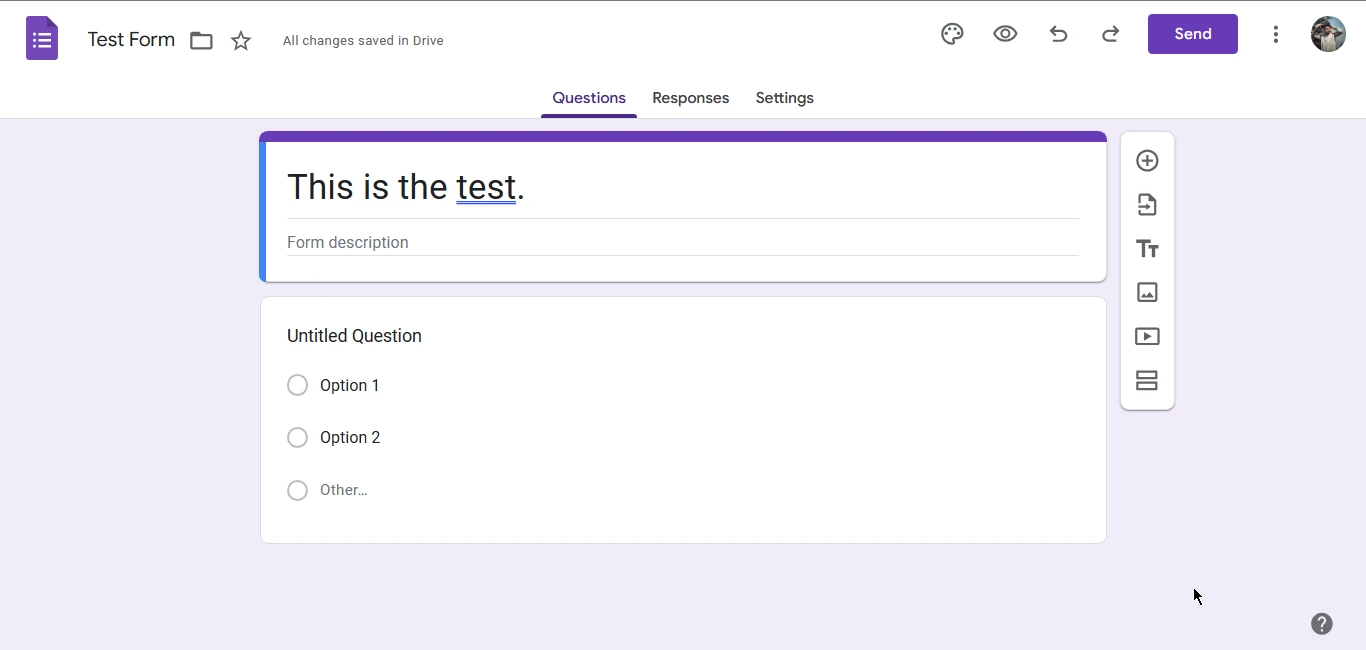Screen dimensions: 1366x650
Task: Add a new section to the form
Action: pos(1147,381)
